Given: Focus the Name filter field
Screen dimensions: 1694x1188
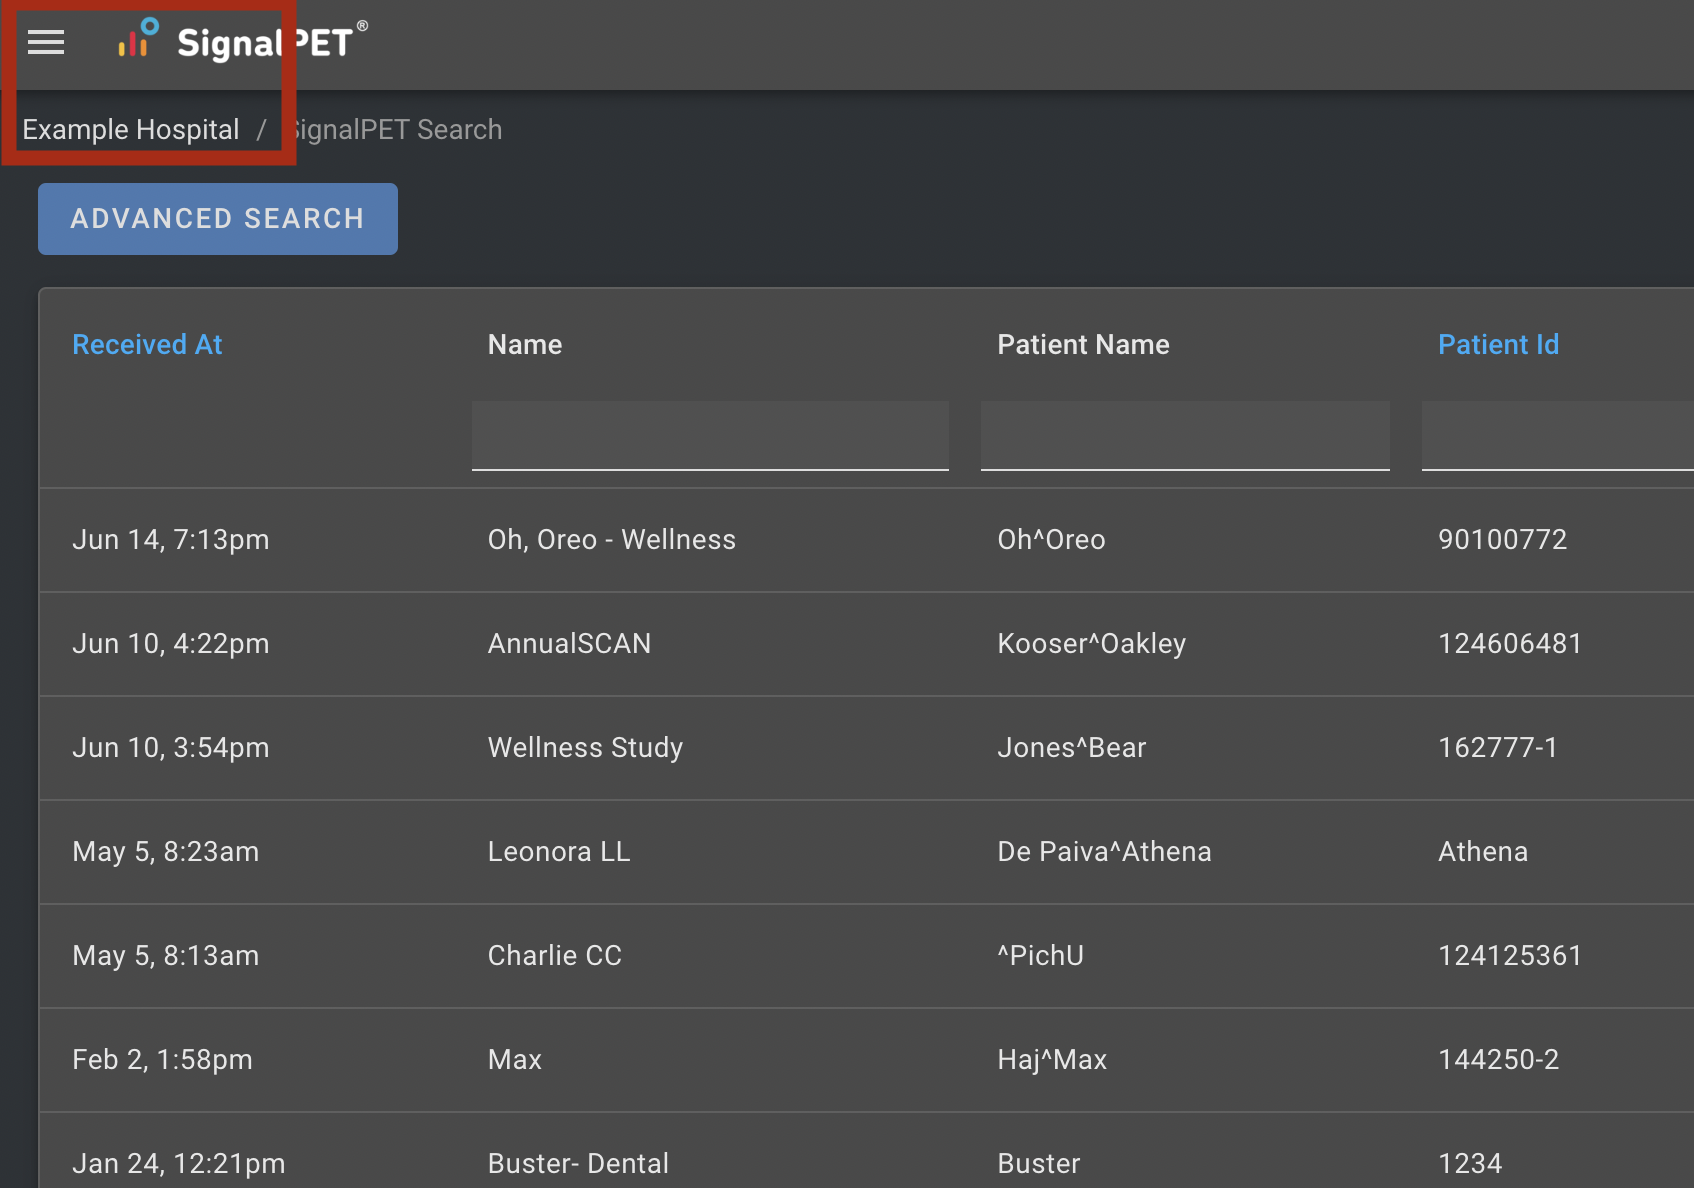Looking at the screenshot, I should 710,436.
